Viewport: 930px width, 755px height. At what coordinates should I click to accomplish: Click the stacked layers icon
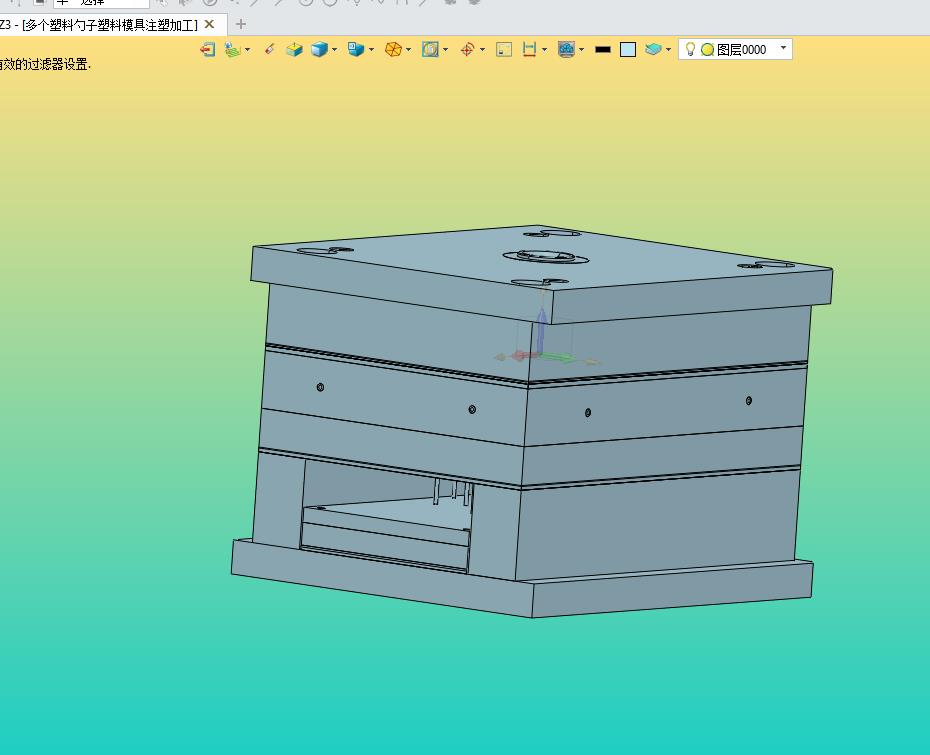[652, 49]
